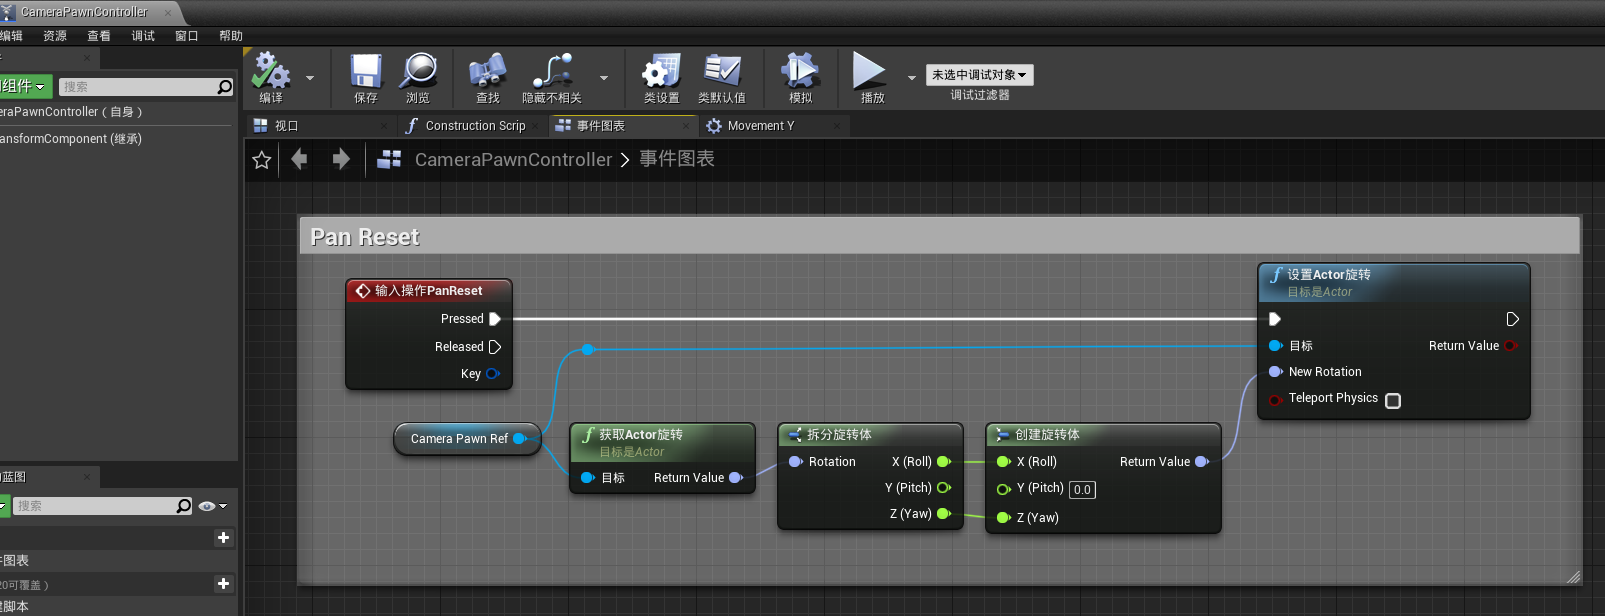Viewport: 1605px width, 616px height.
Task: Open the 调试 menu
Action: coord(143,36)
